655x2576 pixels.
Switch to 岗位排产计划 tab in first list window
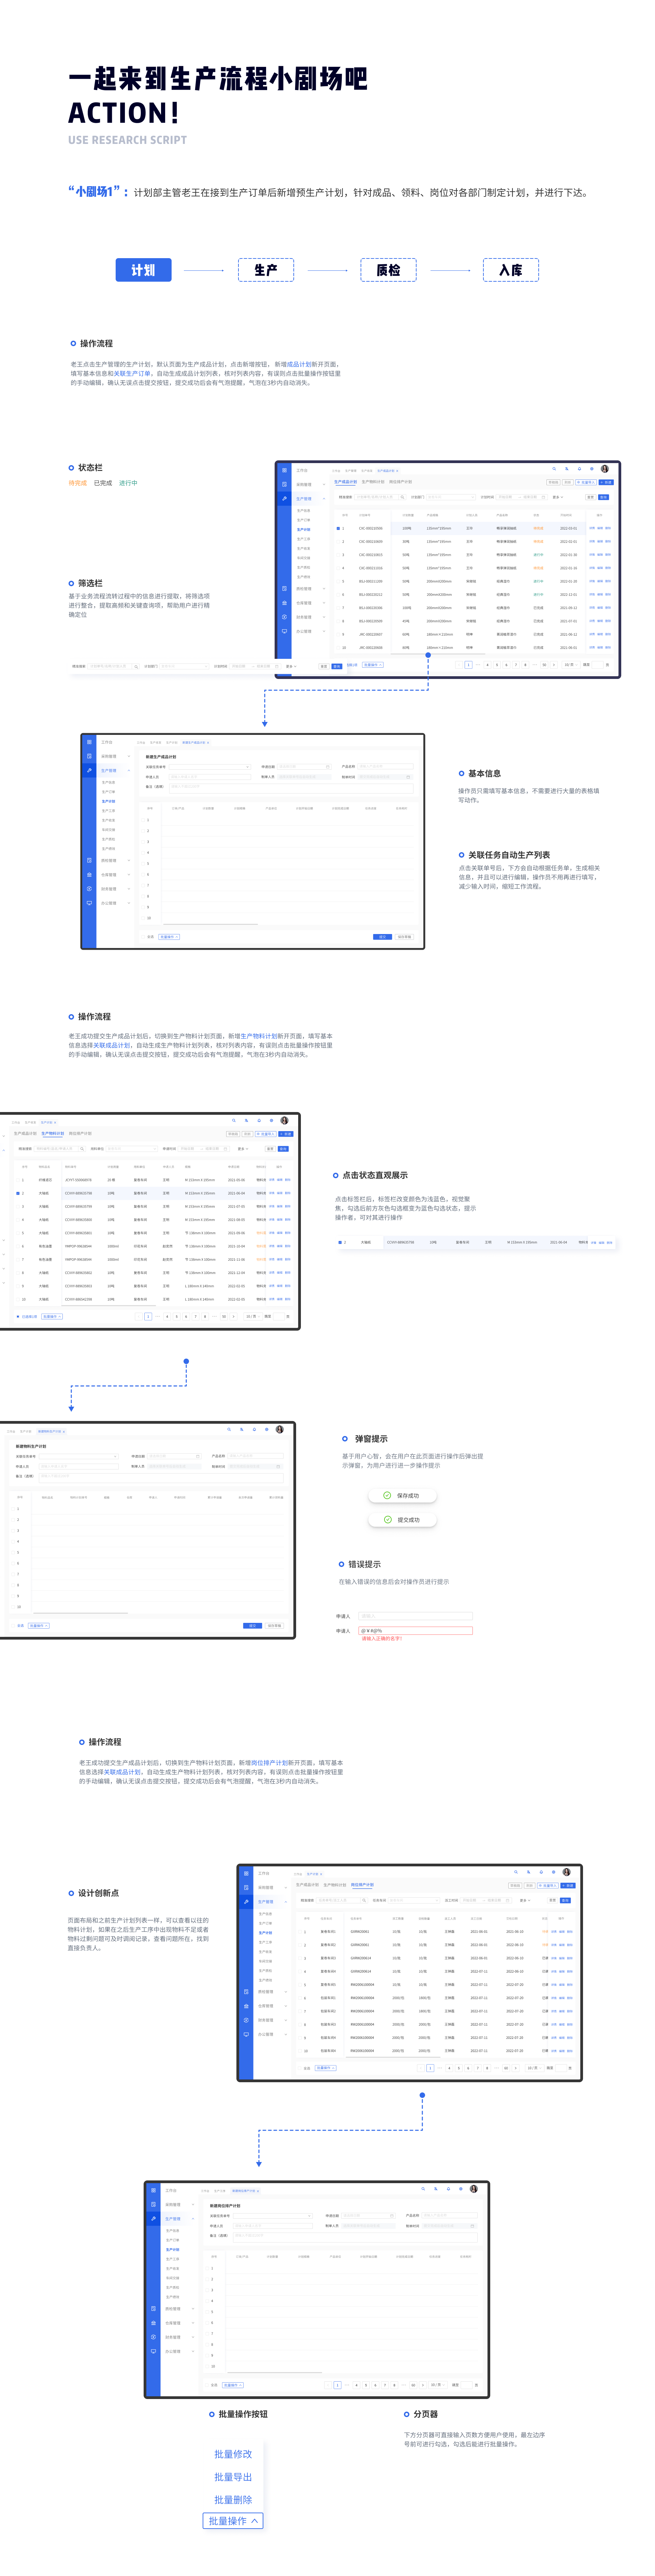(401, 482)
